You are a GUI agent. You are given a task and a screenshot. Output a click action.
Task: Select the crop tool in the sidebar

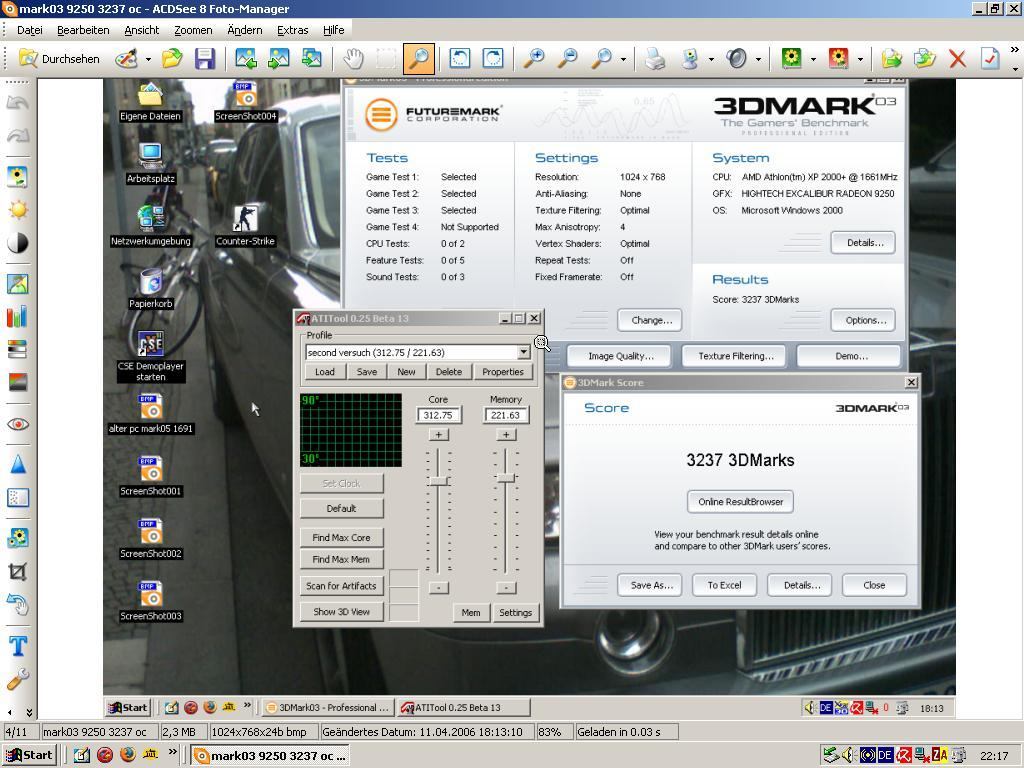coord(18,572)
